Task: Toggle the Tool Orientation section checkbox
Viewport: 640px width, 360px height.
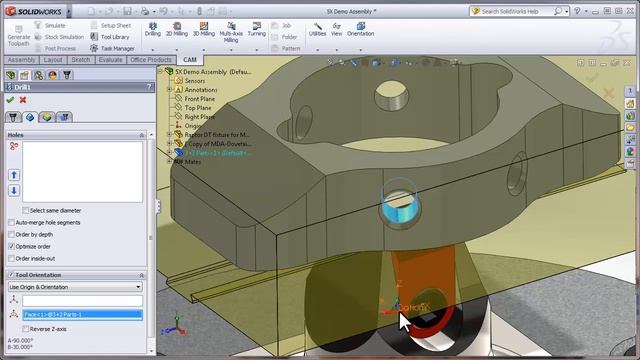Action: (x=11, y=275)
